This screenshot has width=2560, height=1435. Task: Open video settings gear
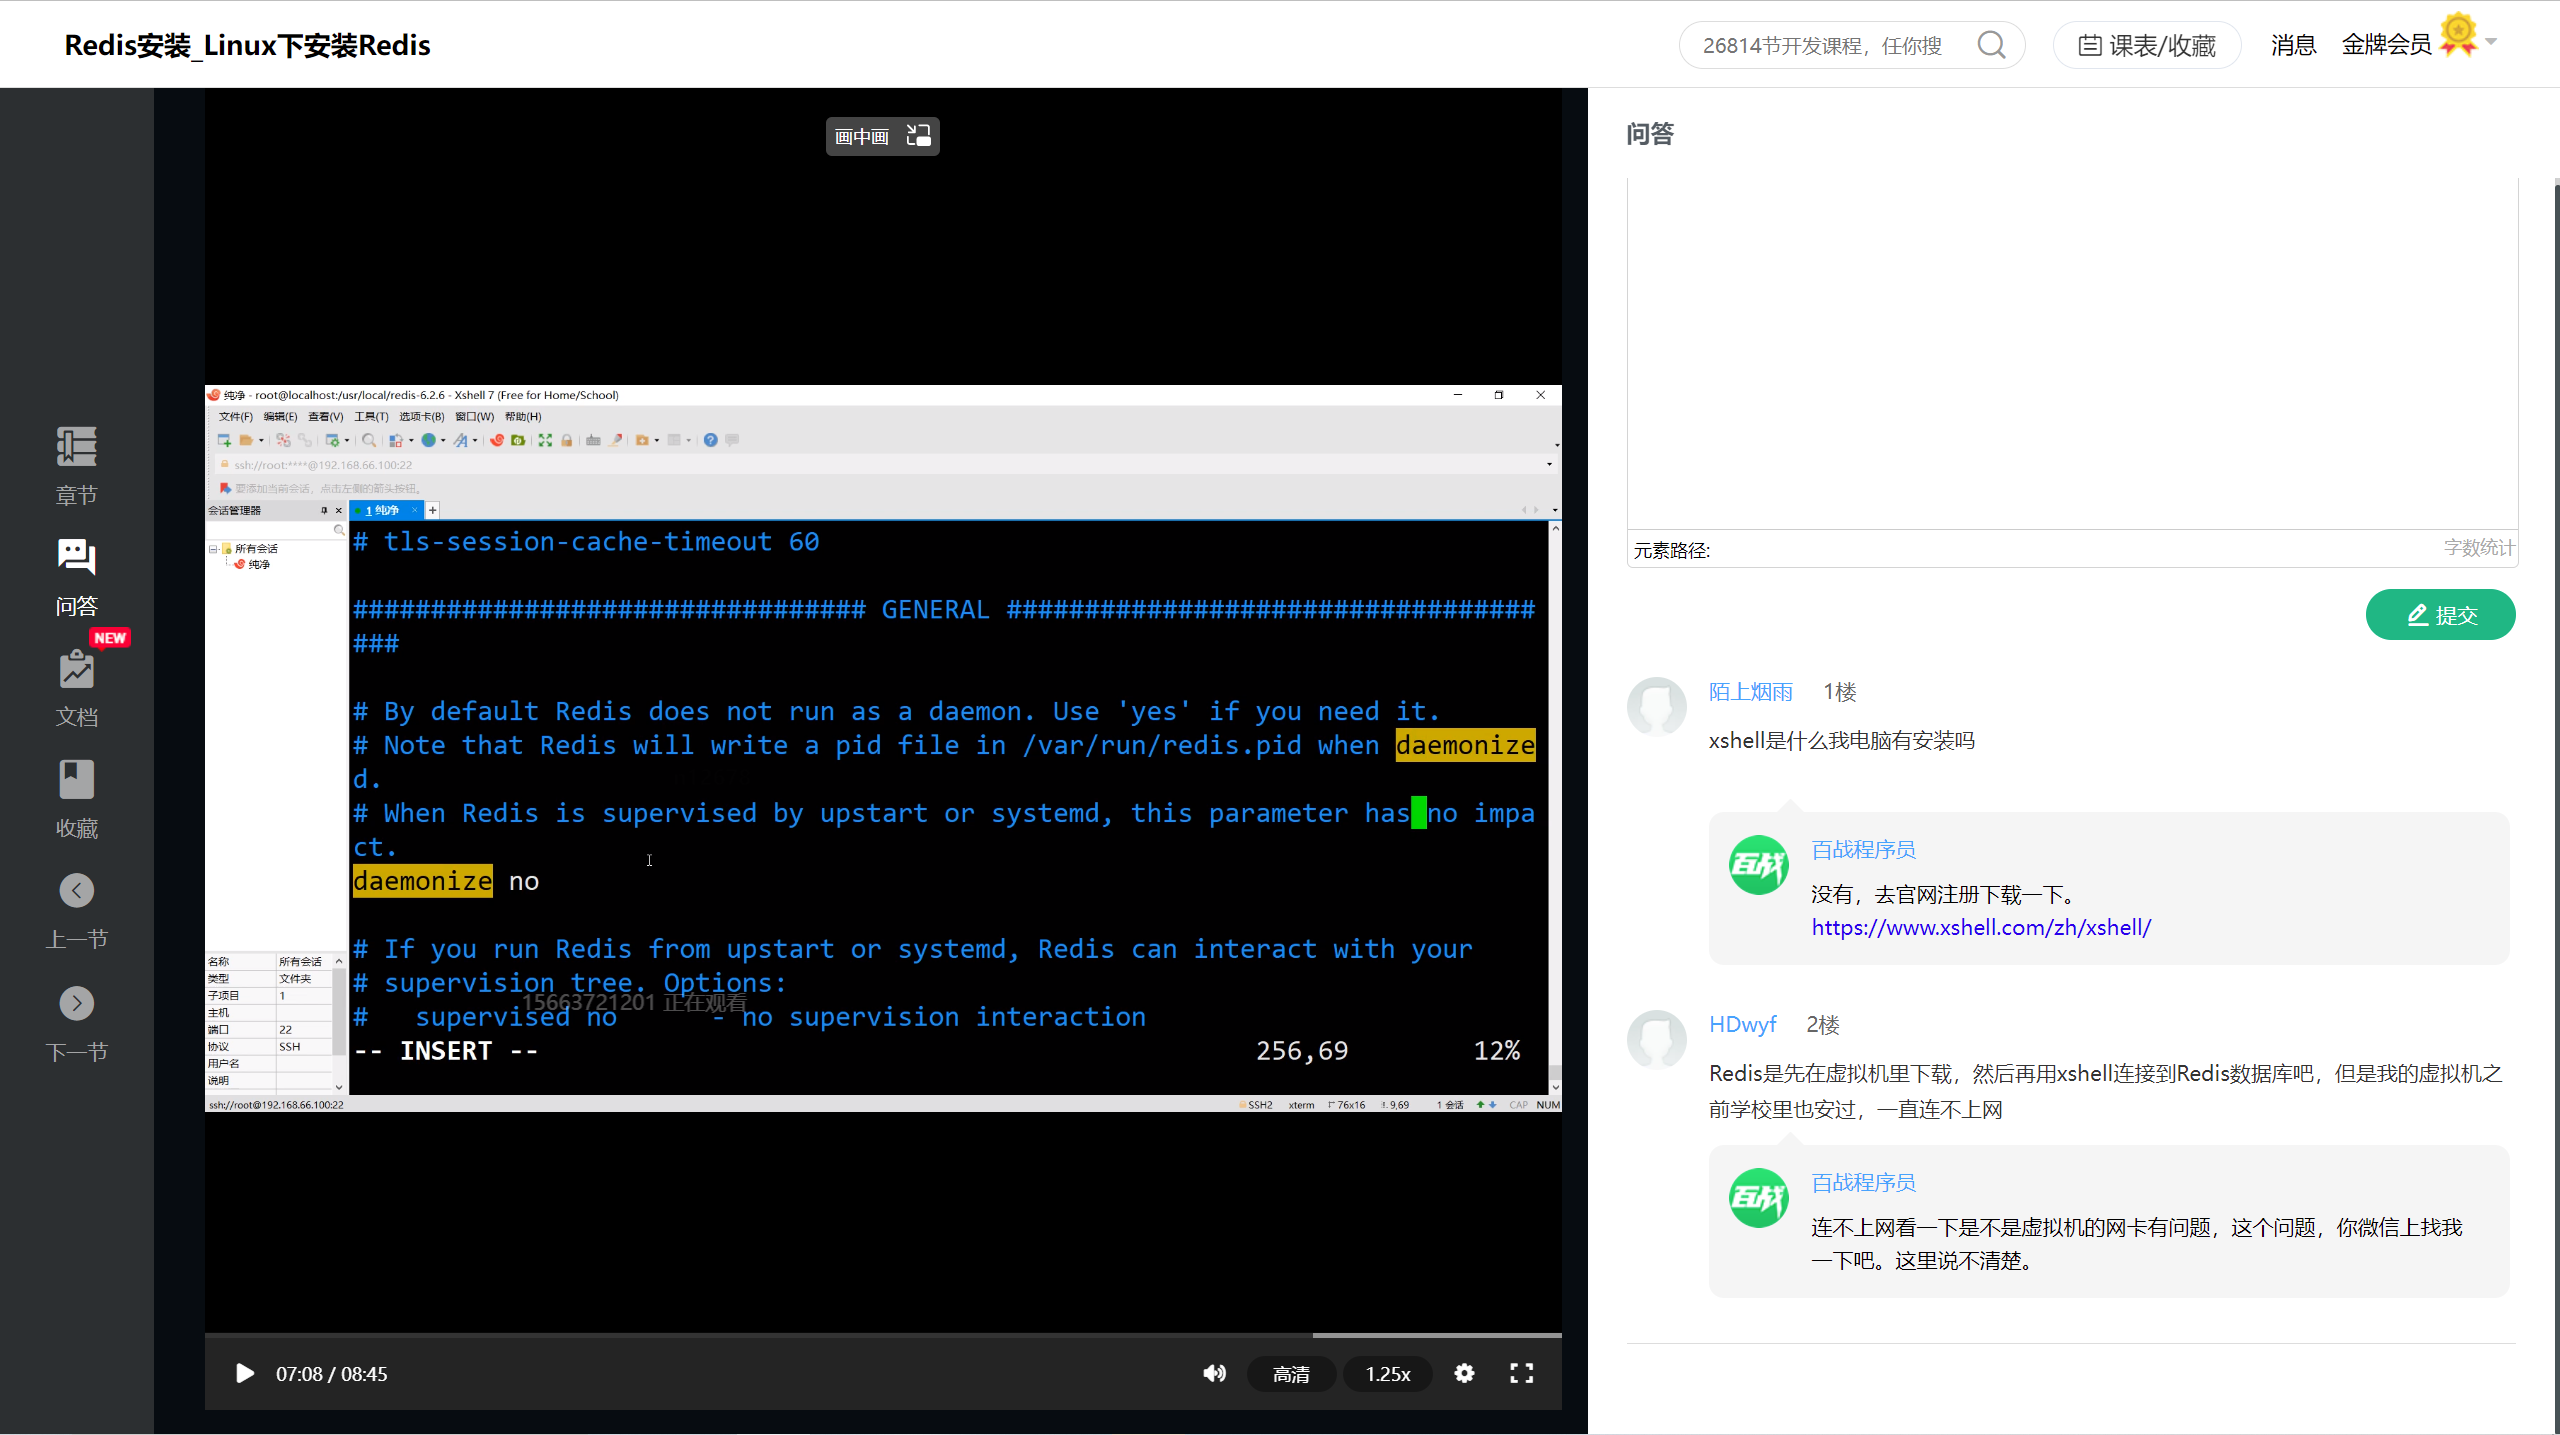(x=1464, y=1374)
